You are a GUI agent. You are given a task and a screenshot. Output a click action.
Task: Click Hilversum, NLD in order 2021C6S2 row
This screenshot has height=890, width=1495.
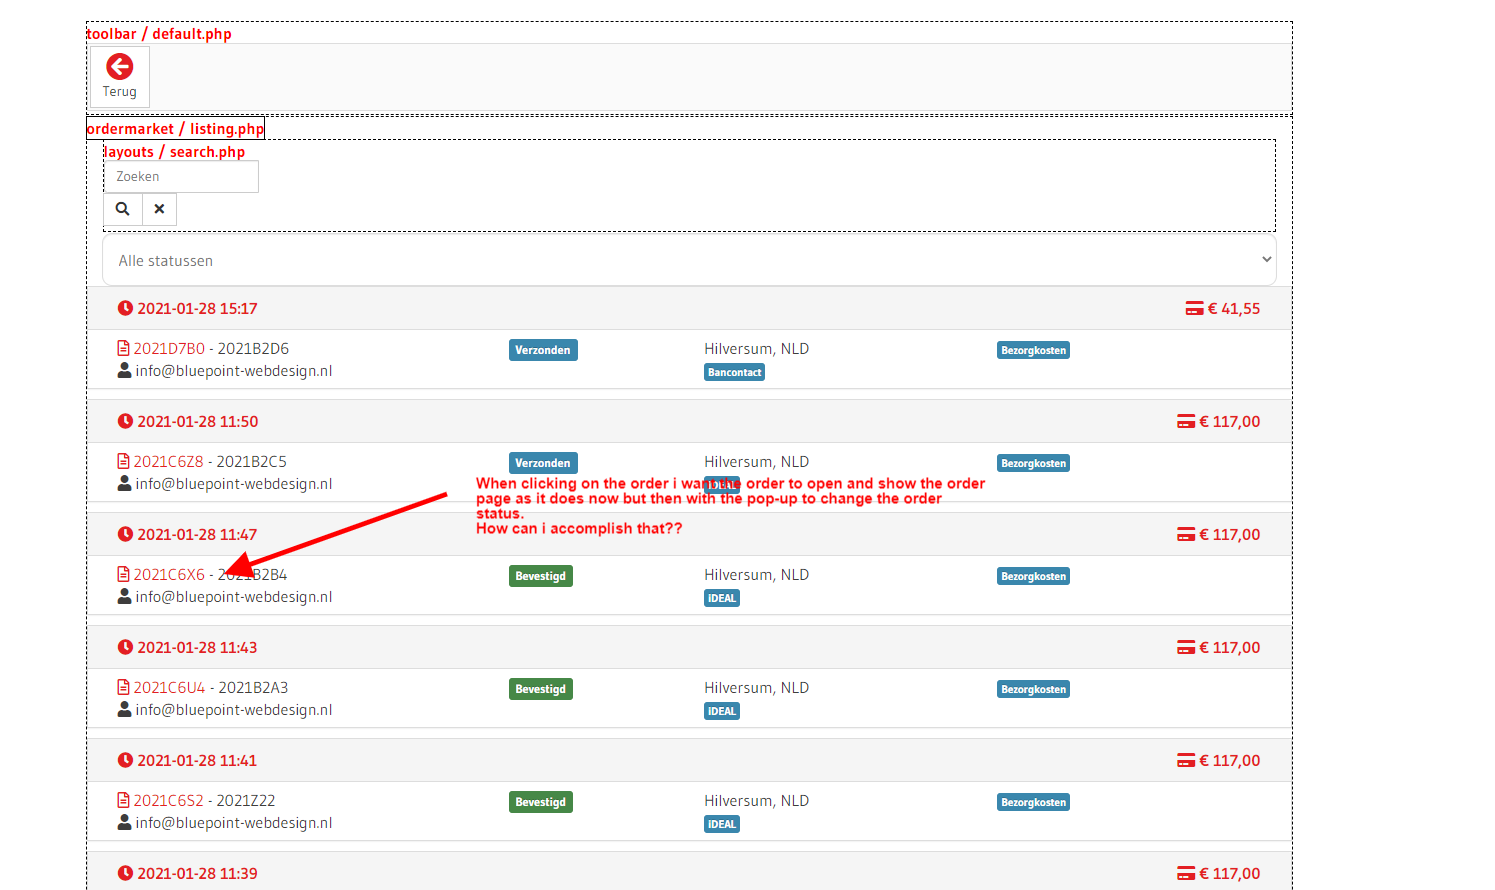[x=757, y=800]
